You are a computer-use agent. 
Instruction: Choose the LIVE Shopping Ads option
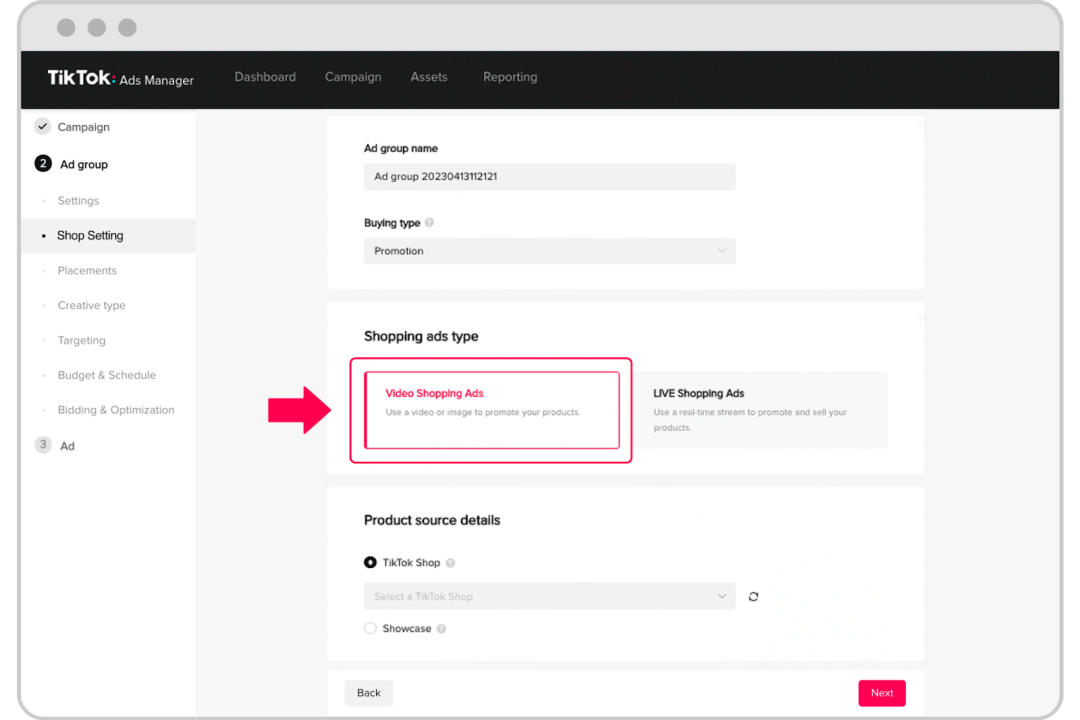[x=762, y=410]
